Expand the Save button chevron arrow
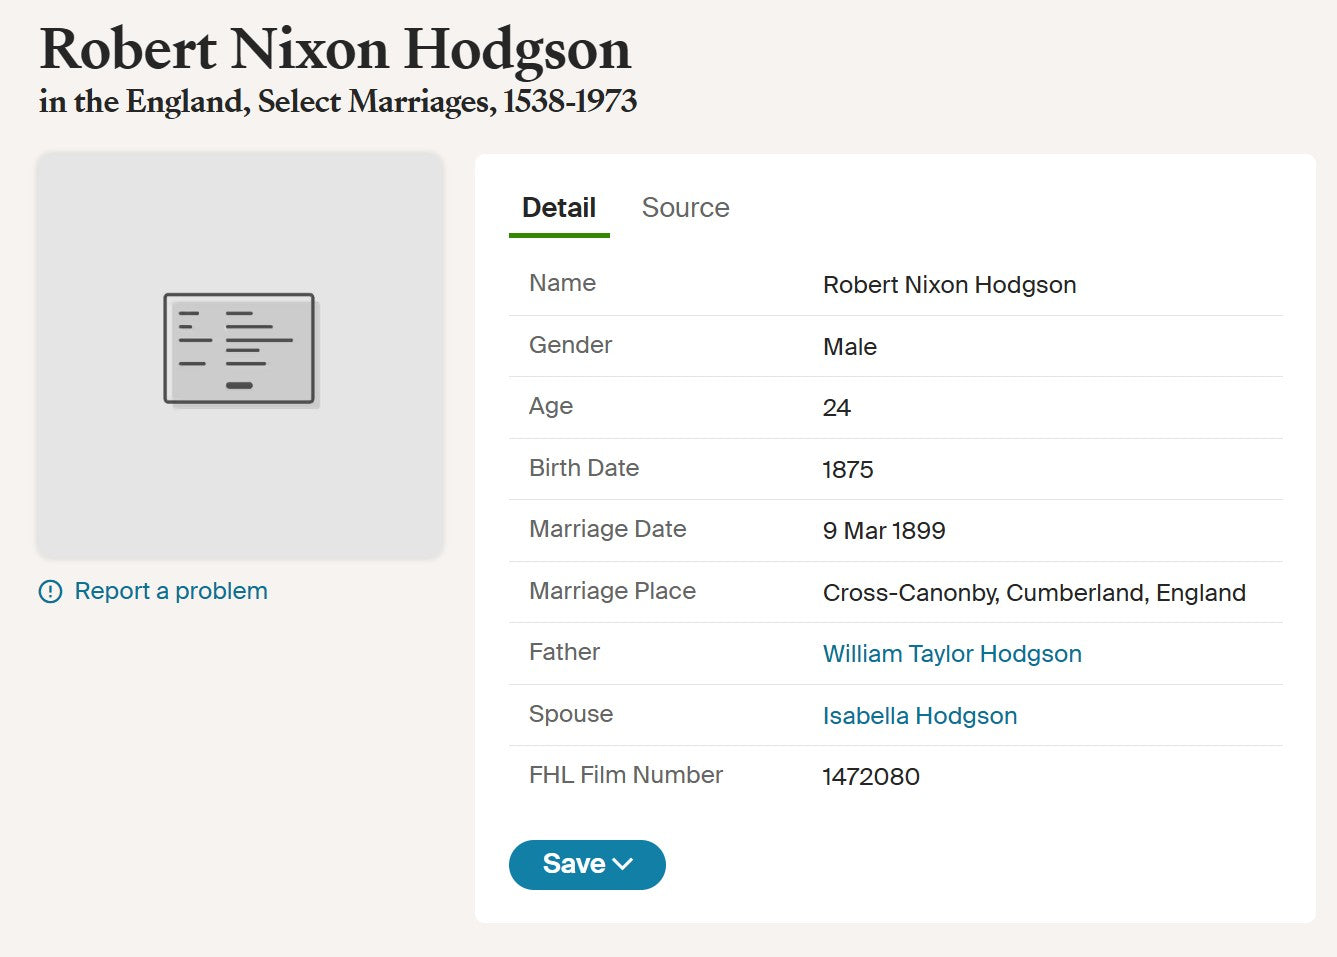The height and width of the screenshot is (957, 1337). pyautogui.click(x=623, y=864)
